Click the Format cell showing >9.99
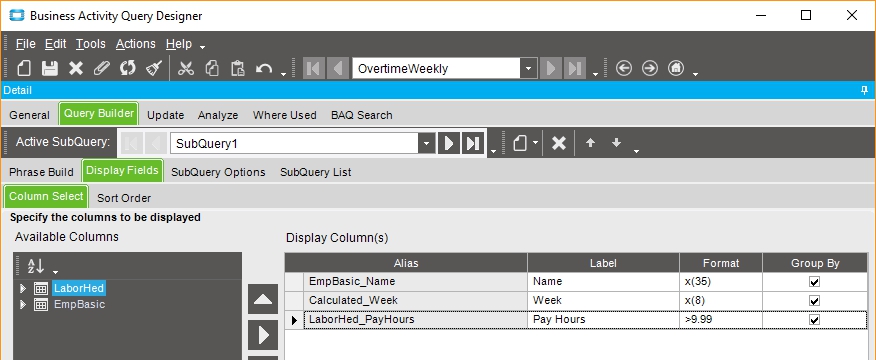876x360 pixels. point(721,320)
